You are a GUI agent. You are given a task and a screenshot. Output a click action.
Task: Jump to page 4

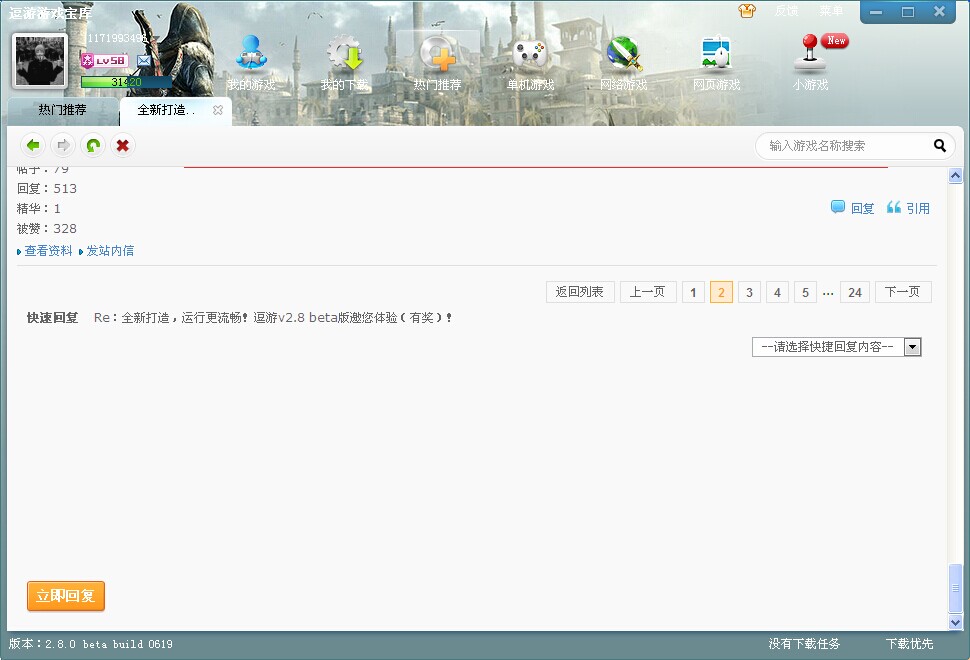pos(777,292)
